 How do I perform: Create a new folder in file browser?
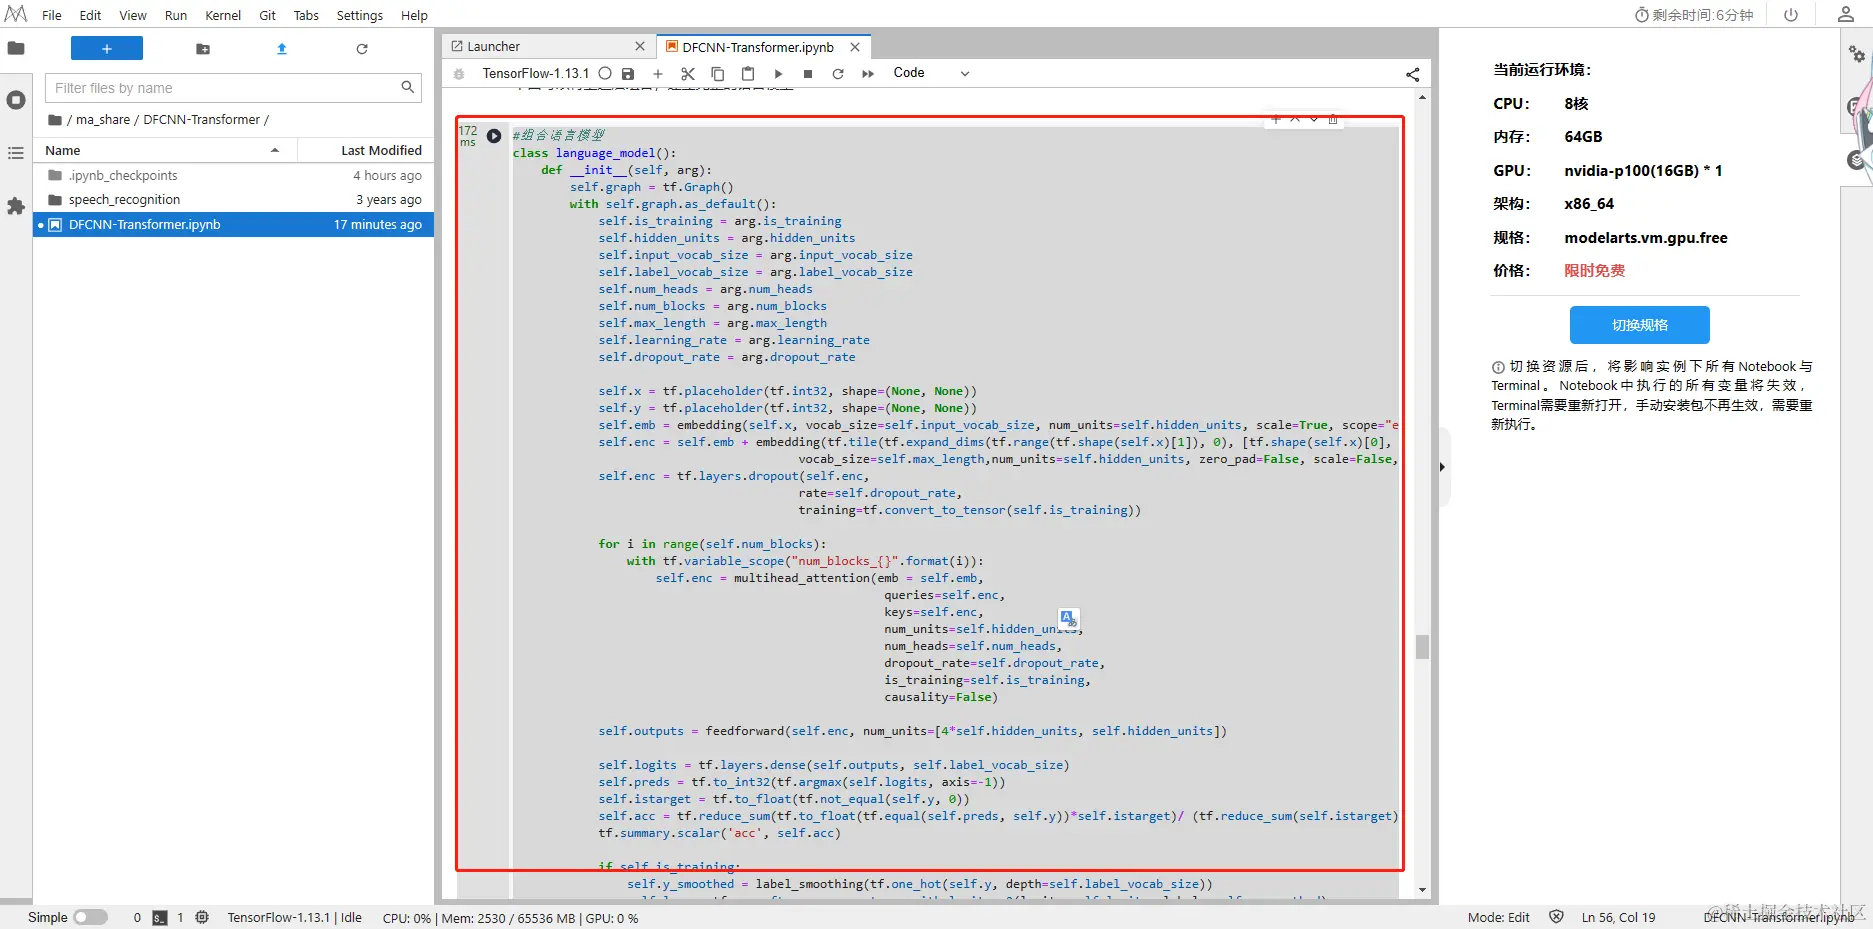tap(203, 49)
